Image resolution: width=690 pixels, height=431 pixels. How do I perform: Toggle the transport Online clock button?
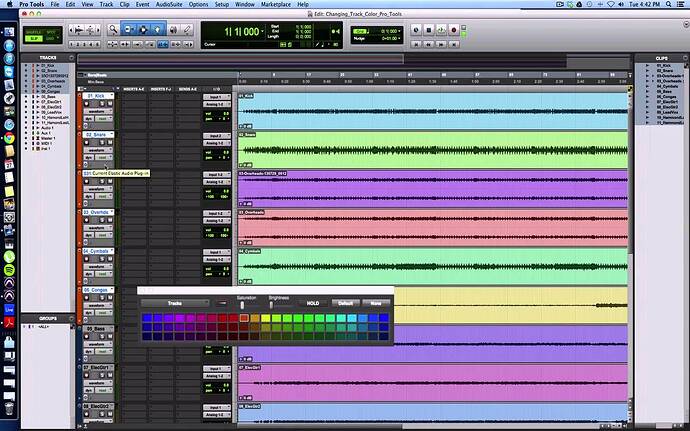pos(416,30)
